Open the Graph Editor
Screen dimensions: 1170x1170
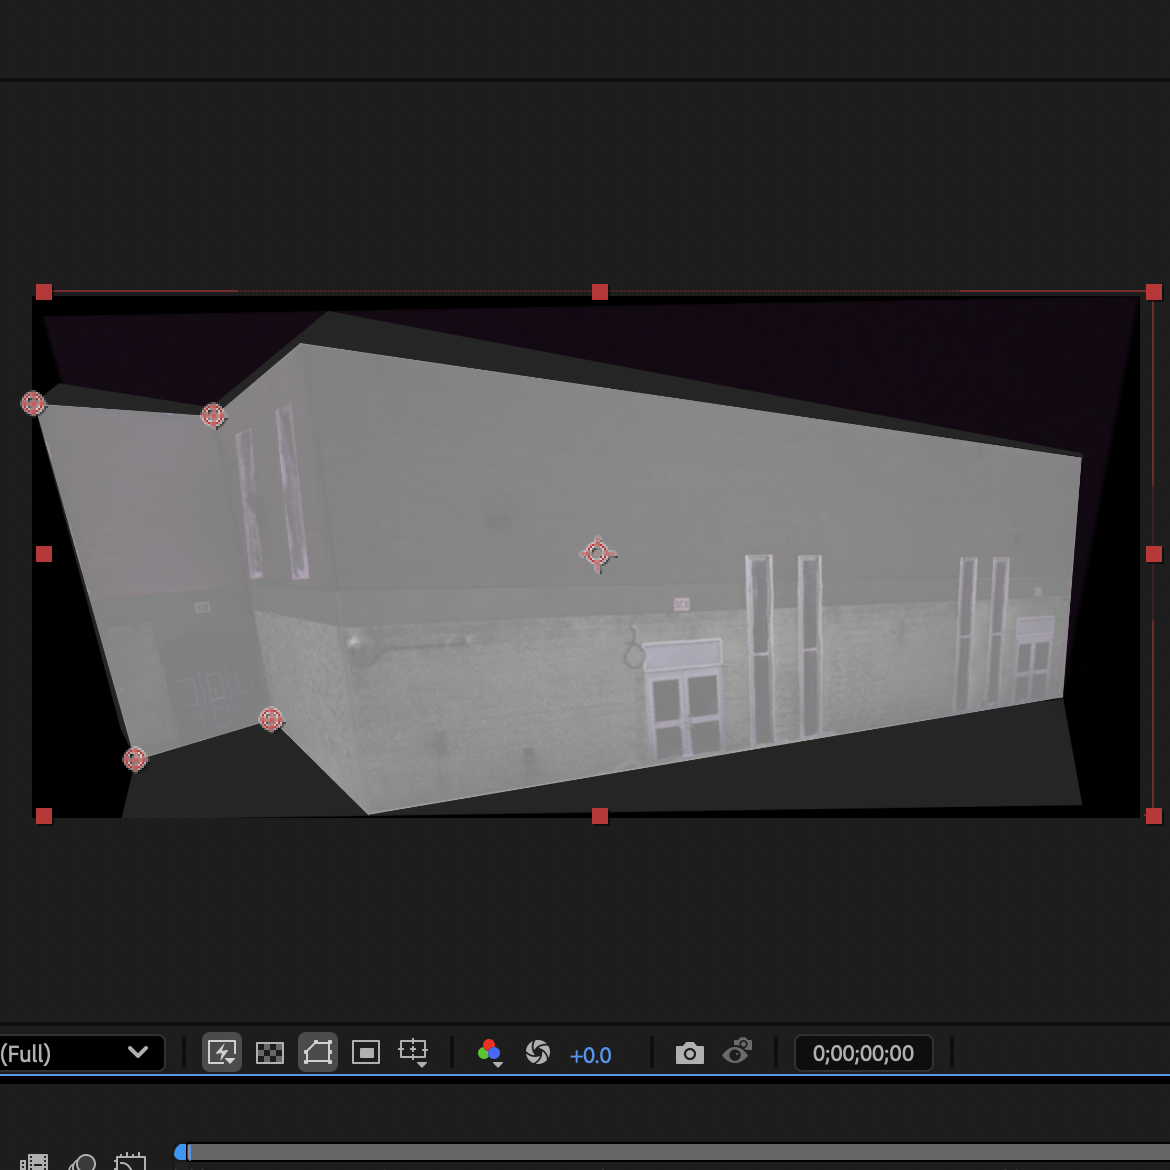129,1162
